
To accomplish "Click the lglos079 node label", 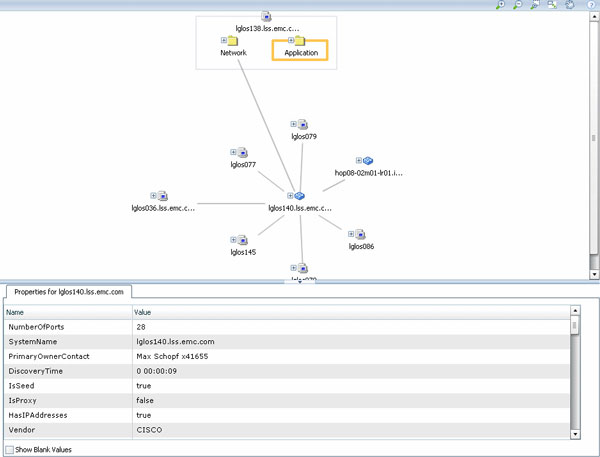I will coord(304,137).
